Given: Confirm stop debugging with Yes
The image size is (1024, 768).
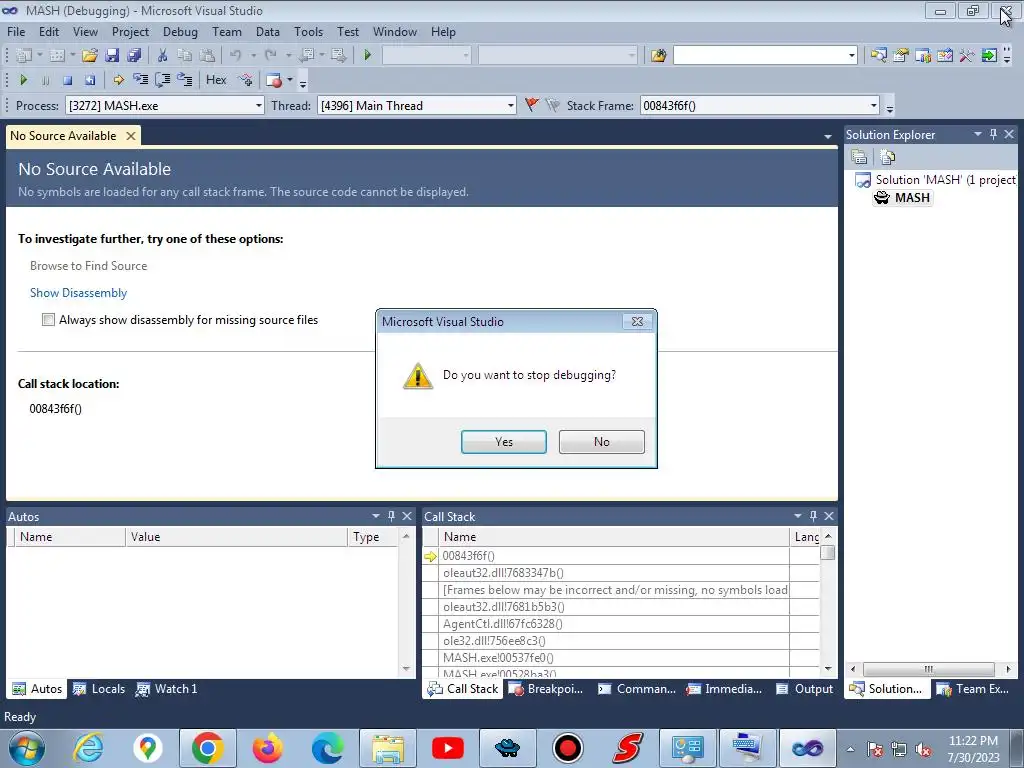Looking at the screenshot, I should [x=504, y=441].
